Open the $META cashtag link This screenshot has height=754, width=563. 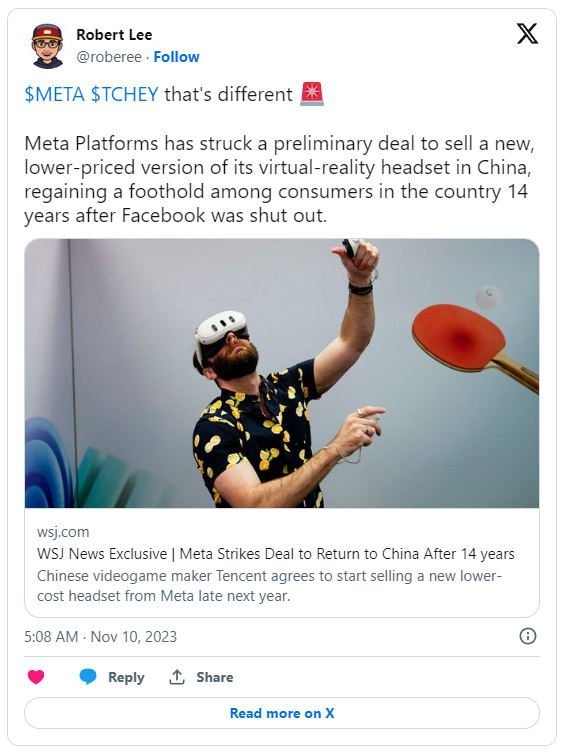[54, 94]
